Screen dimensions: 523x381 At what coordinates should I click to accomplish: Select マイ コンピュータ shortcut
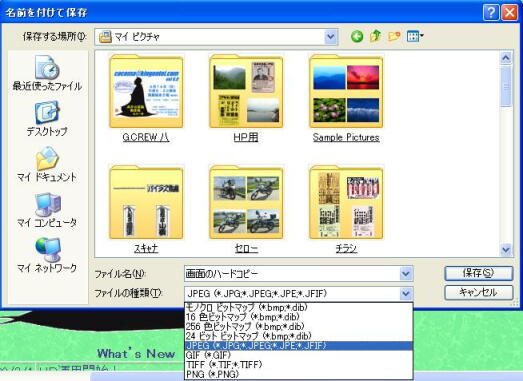click(47, 210)
